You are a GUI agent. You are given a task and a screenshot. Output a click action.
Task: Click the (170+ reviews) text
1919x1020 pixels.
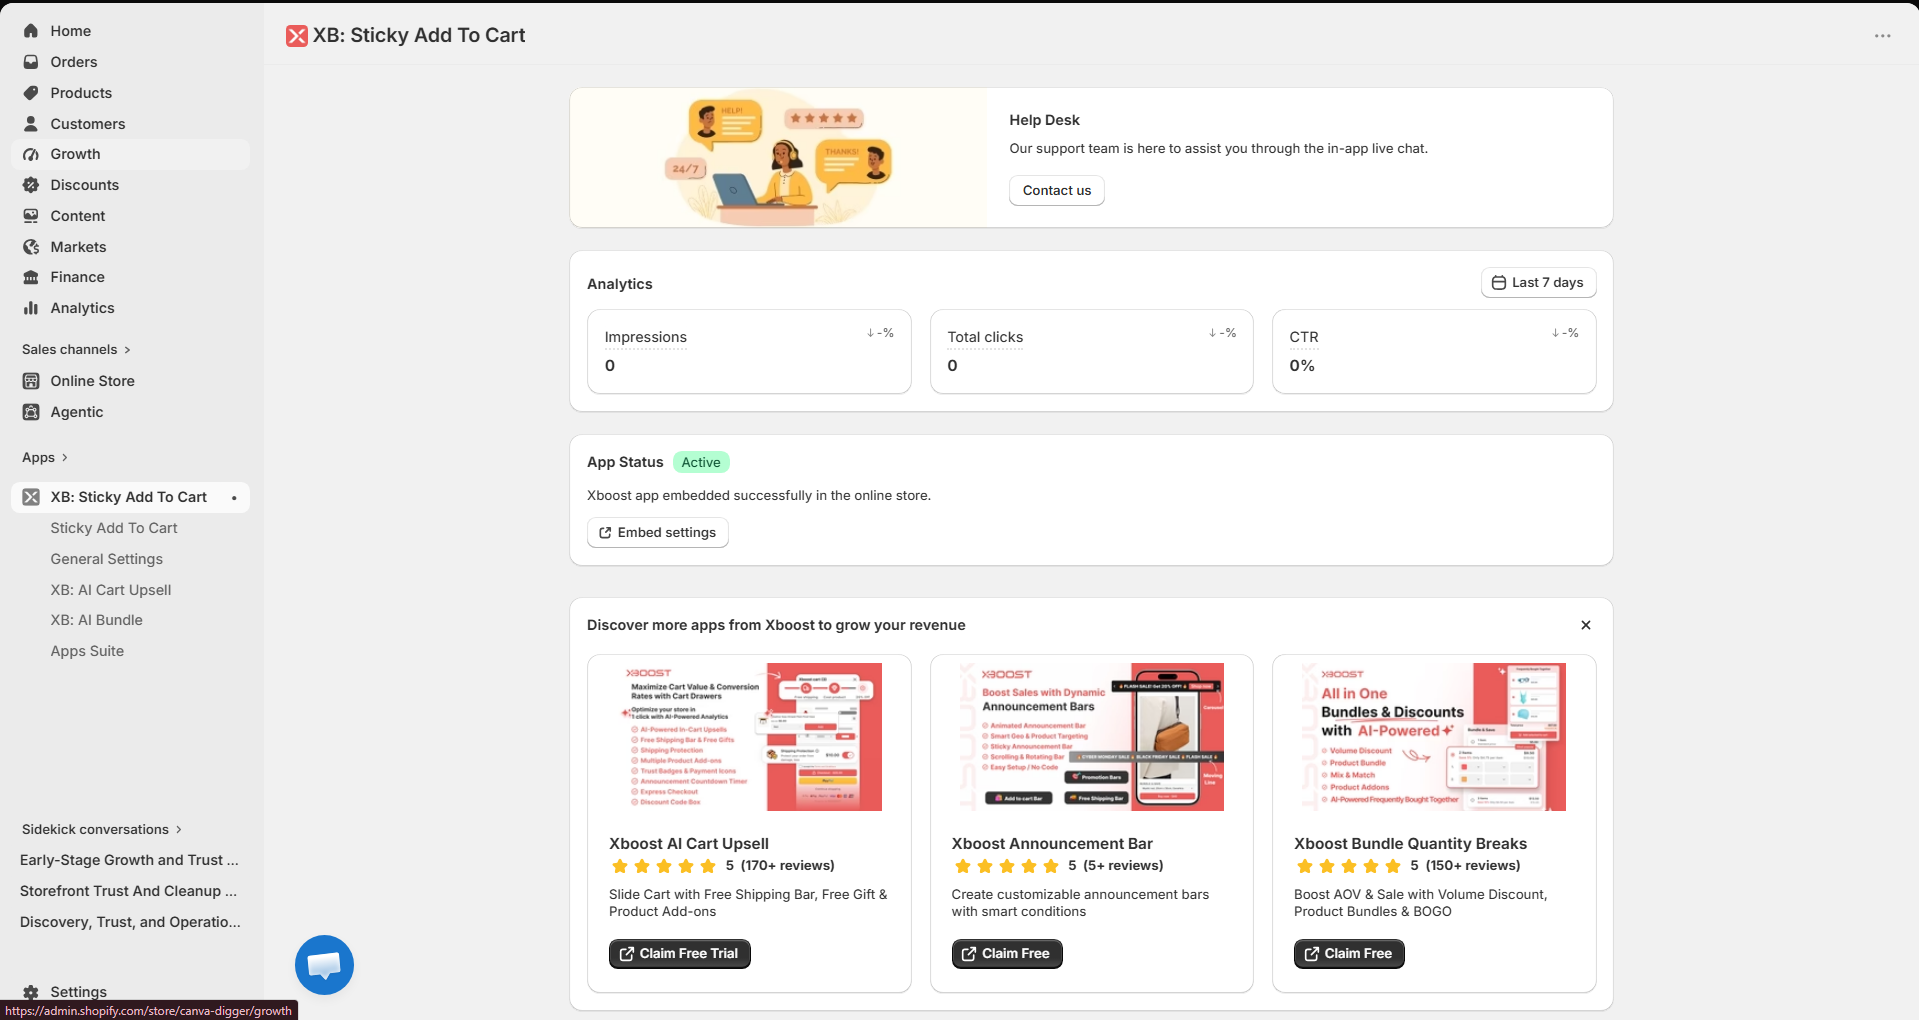pyautogui.click(x=788, y=866)
